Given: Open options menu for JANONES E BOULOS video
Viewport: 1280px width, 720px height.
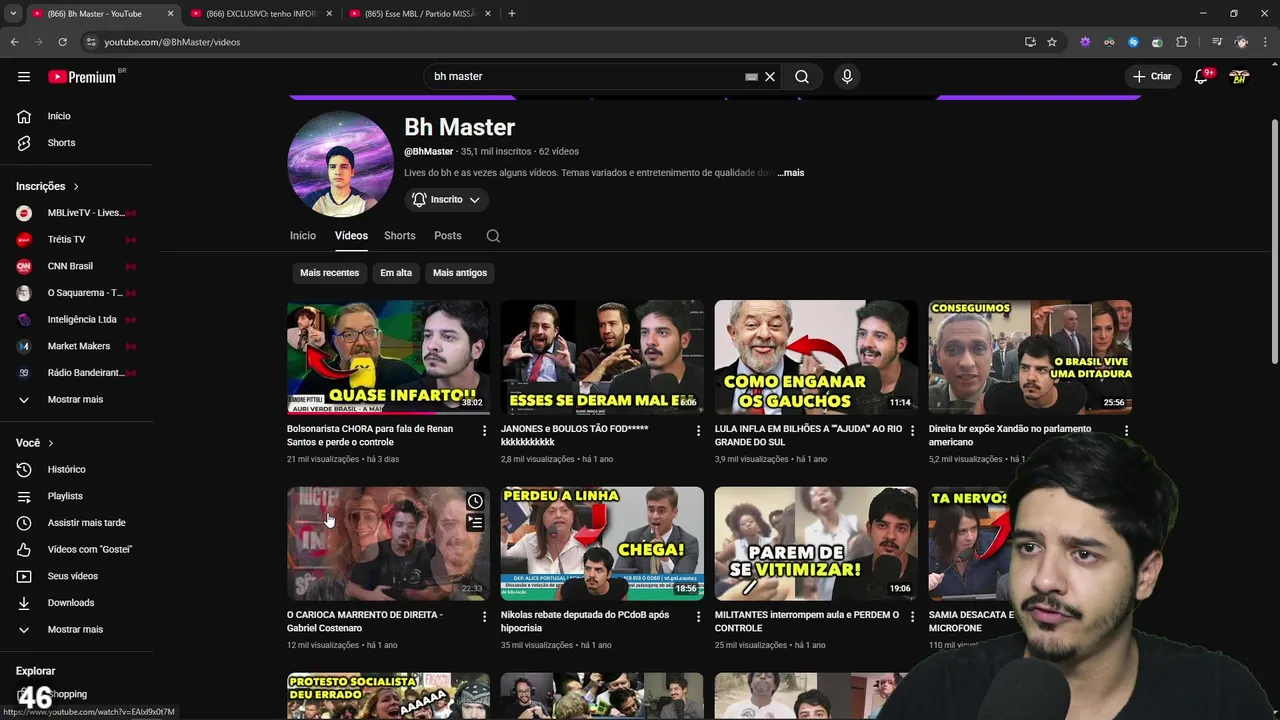Looking at the screenshot, I should pos(699,431).
